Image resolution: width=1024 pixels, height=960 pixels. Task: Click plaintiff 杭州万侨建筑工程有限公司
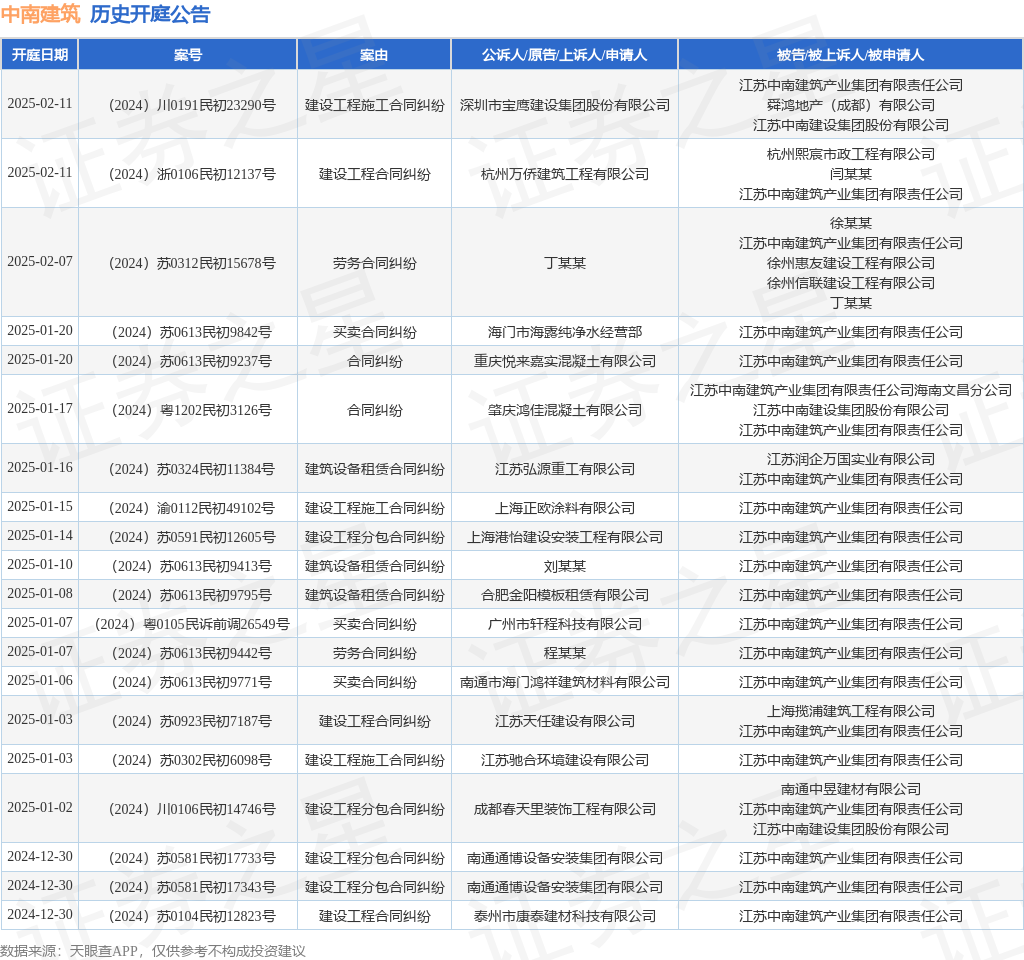click(x=565, y=174)
